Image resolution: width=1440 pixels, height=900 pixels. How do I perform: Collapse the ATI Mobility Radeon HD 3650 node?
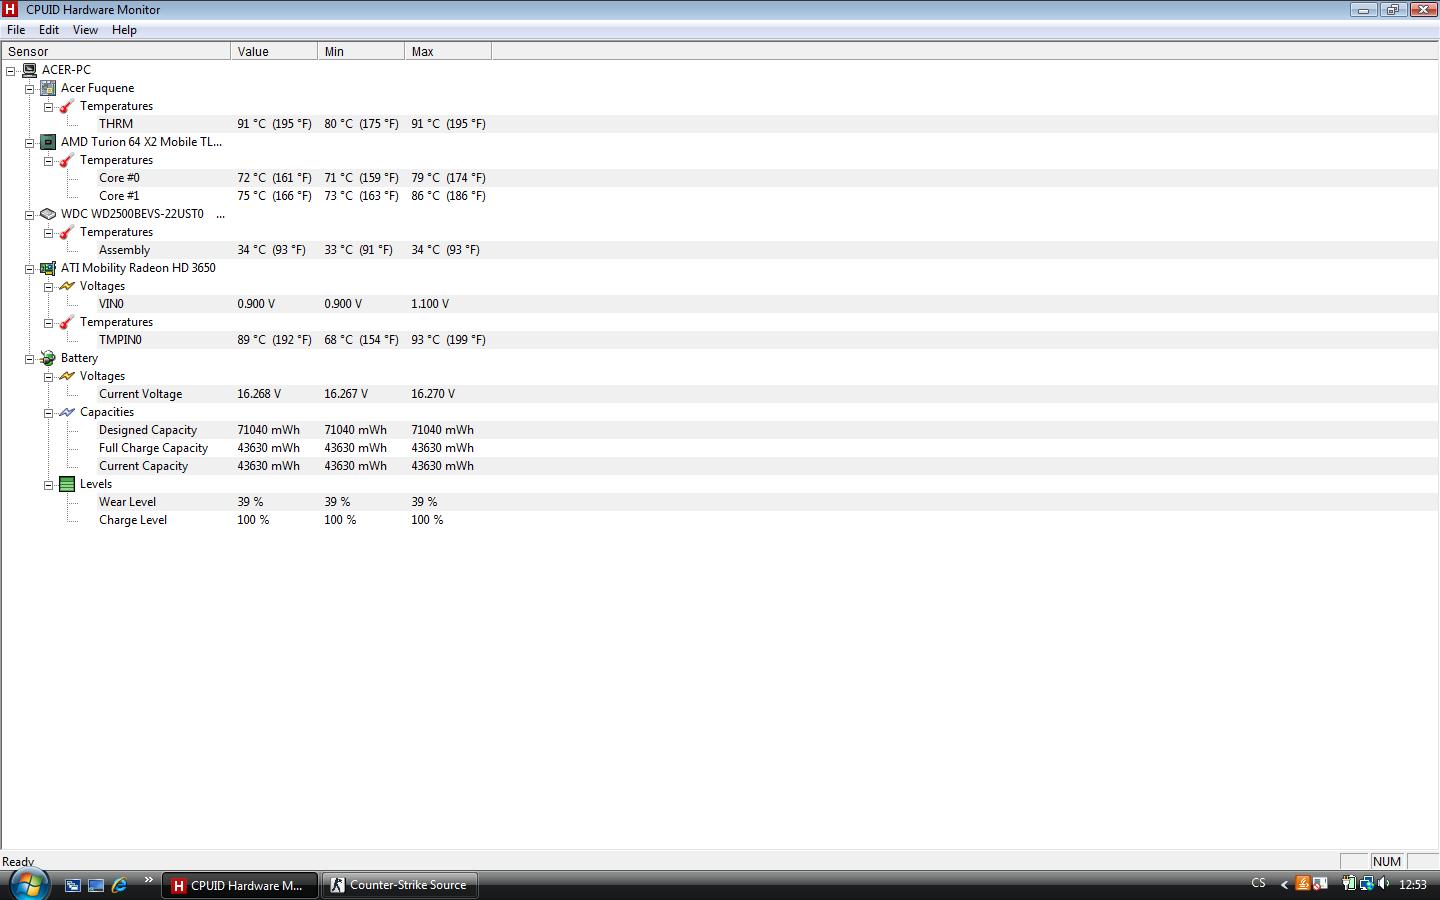coord(30,269)
